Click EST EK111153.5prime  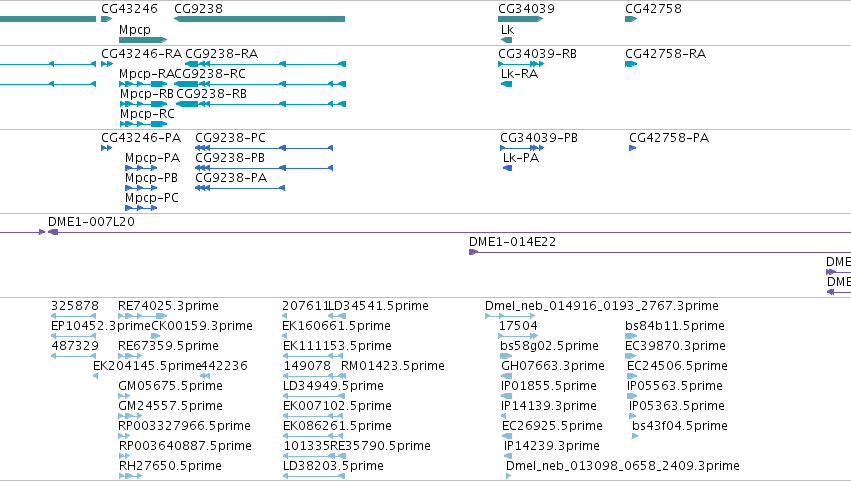(337, 346)
